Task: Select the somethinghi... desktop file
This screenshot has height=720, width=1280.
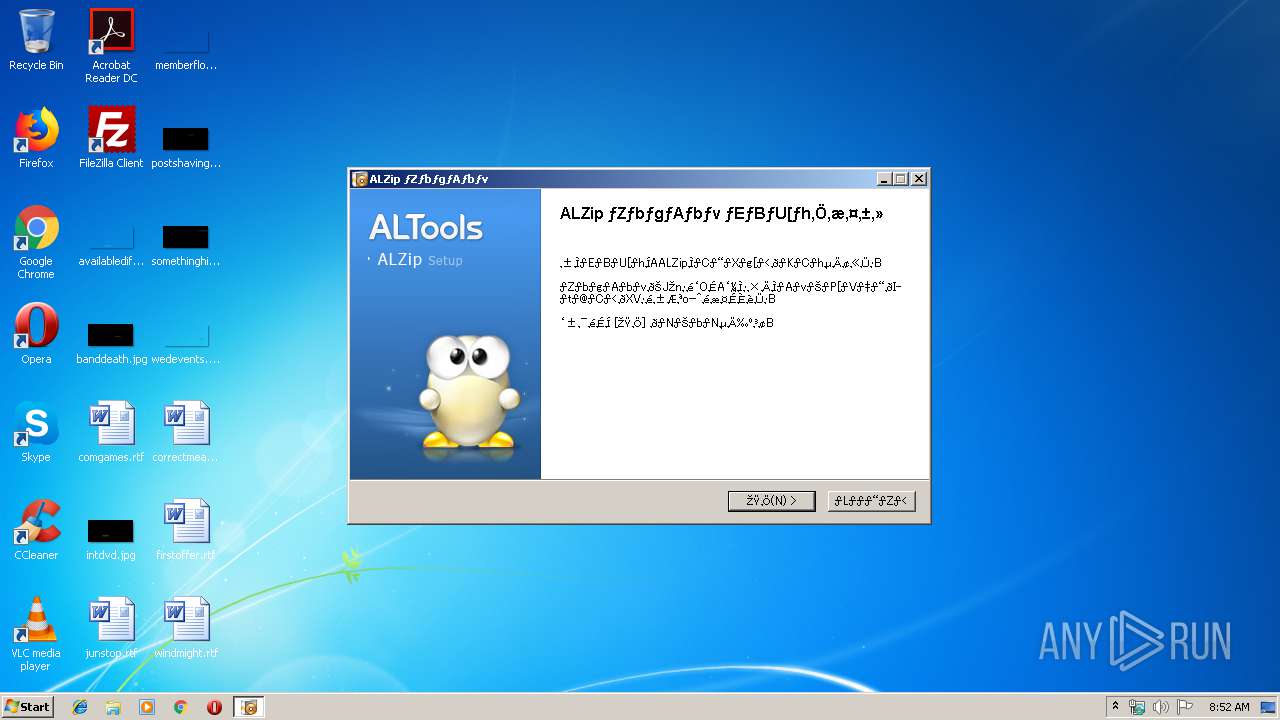Action: coord(186,245)
